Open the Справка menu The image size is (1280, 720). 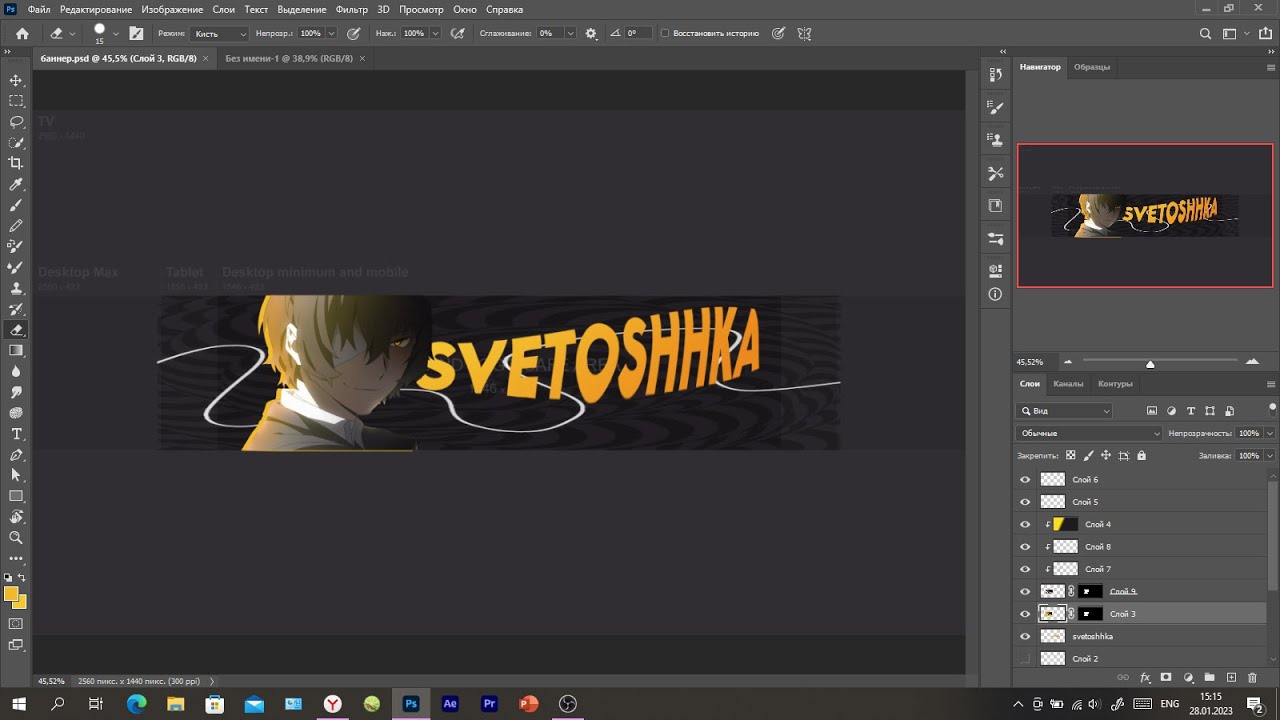pos(504,9)
